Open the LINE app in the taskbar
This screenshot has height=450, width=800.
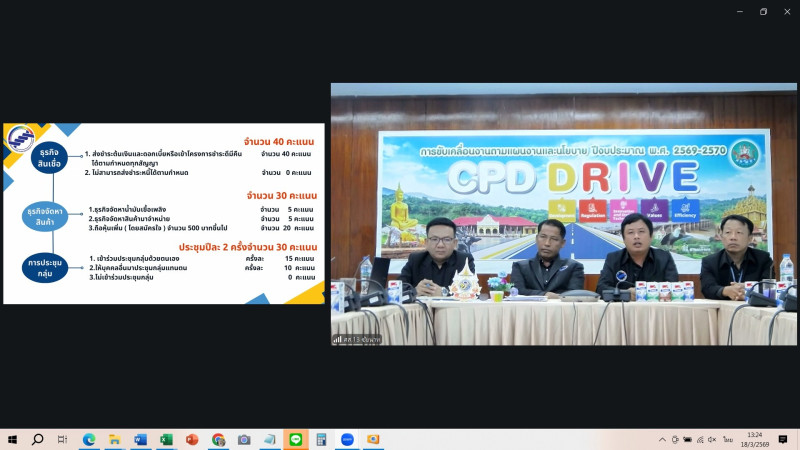point(295,439)
